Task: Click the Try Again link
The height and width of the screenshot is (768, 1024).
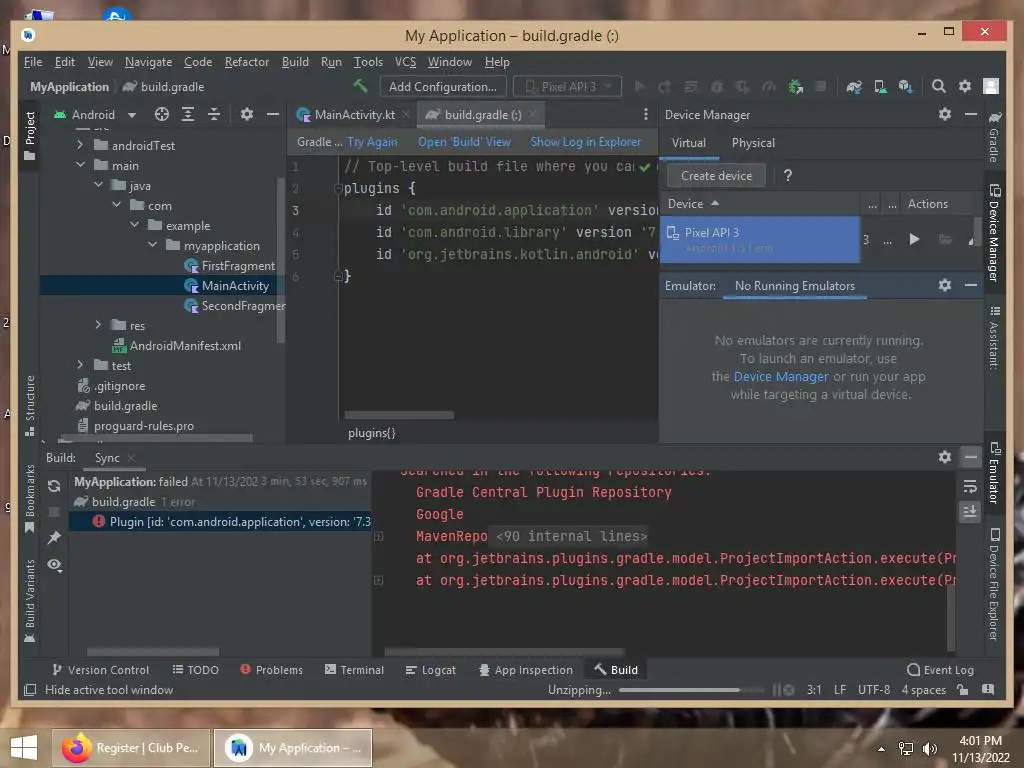Action: [x=372, y=142]
